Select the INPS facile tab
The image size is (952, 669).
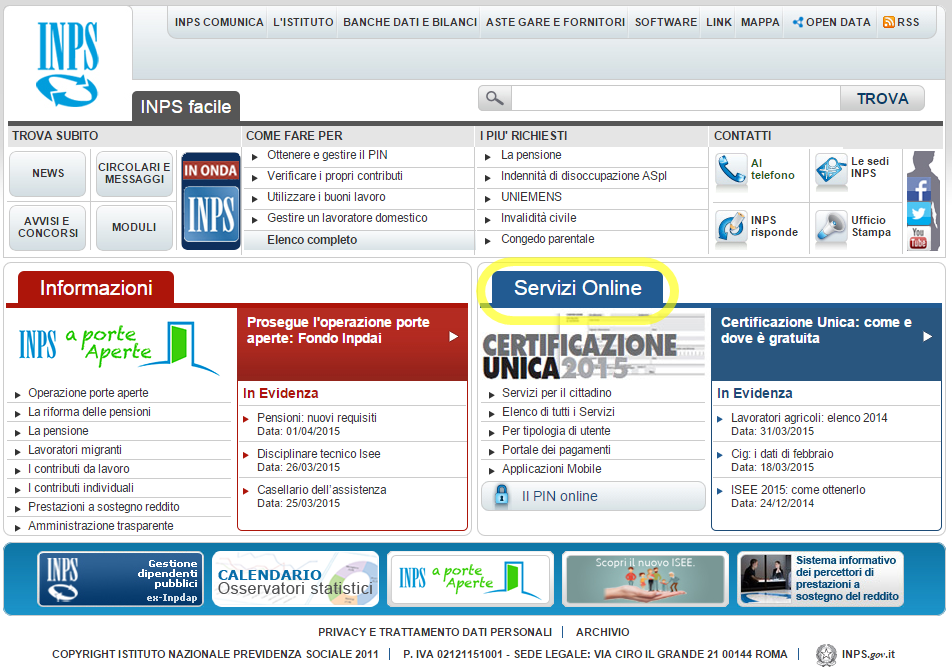point(186,107)
